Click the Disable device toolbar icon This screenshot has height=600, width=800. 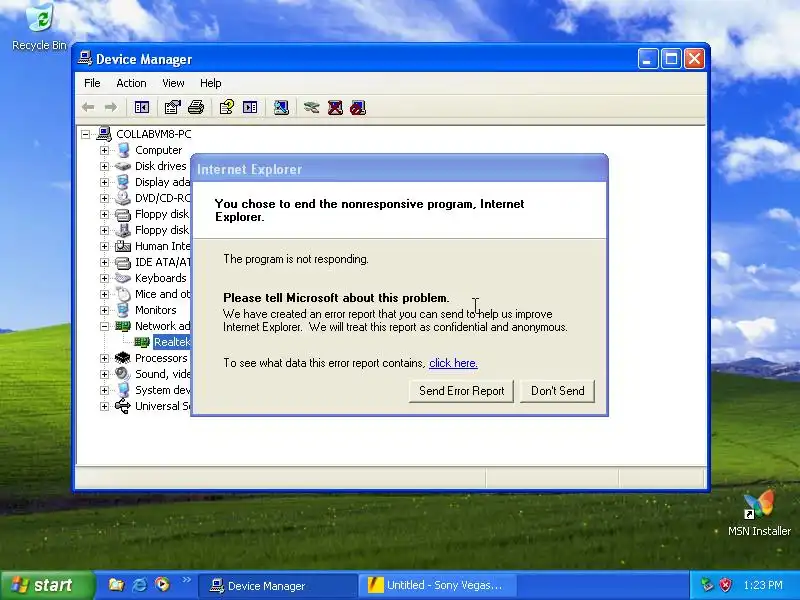click(358, 107)
